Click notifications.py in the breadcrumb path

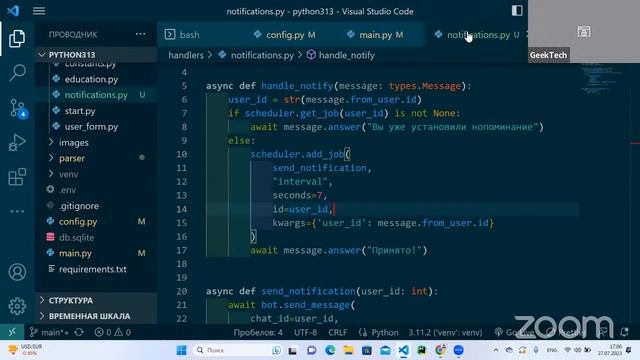coord(262,55)
